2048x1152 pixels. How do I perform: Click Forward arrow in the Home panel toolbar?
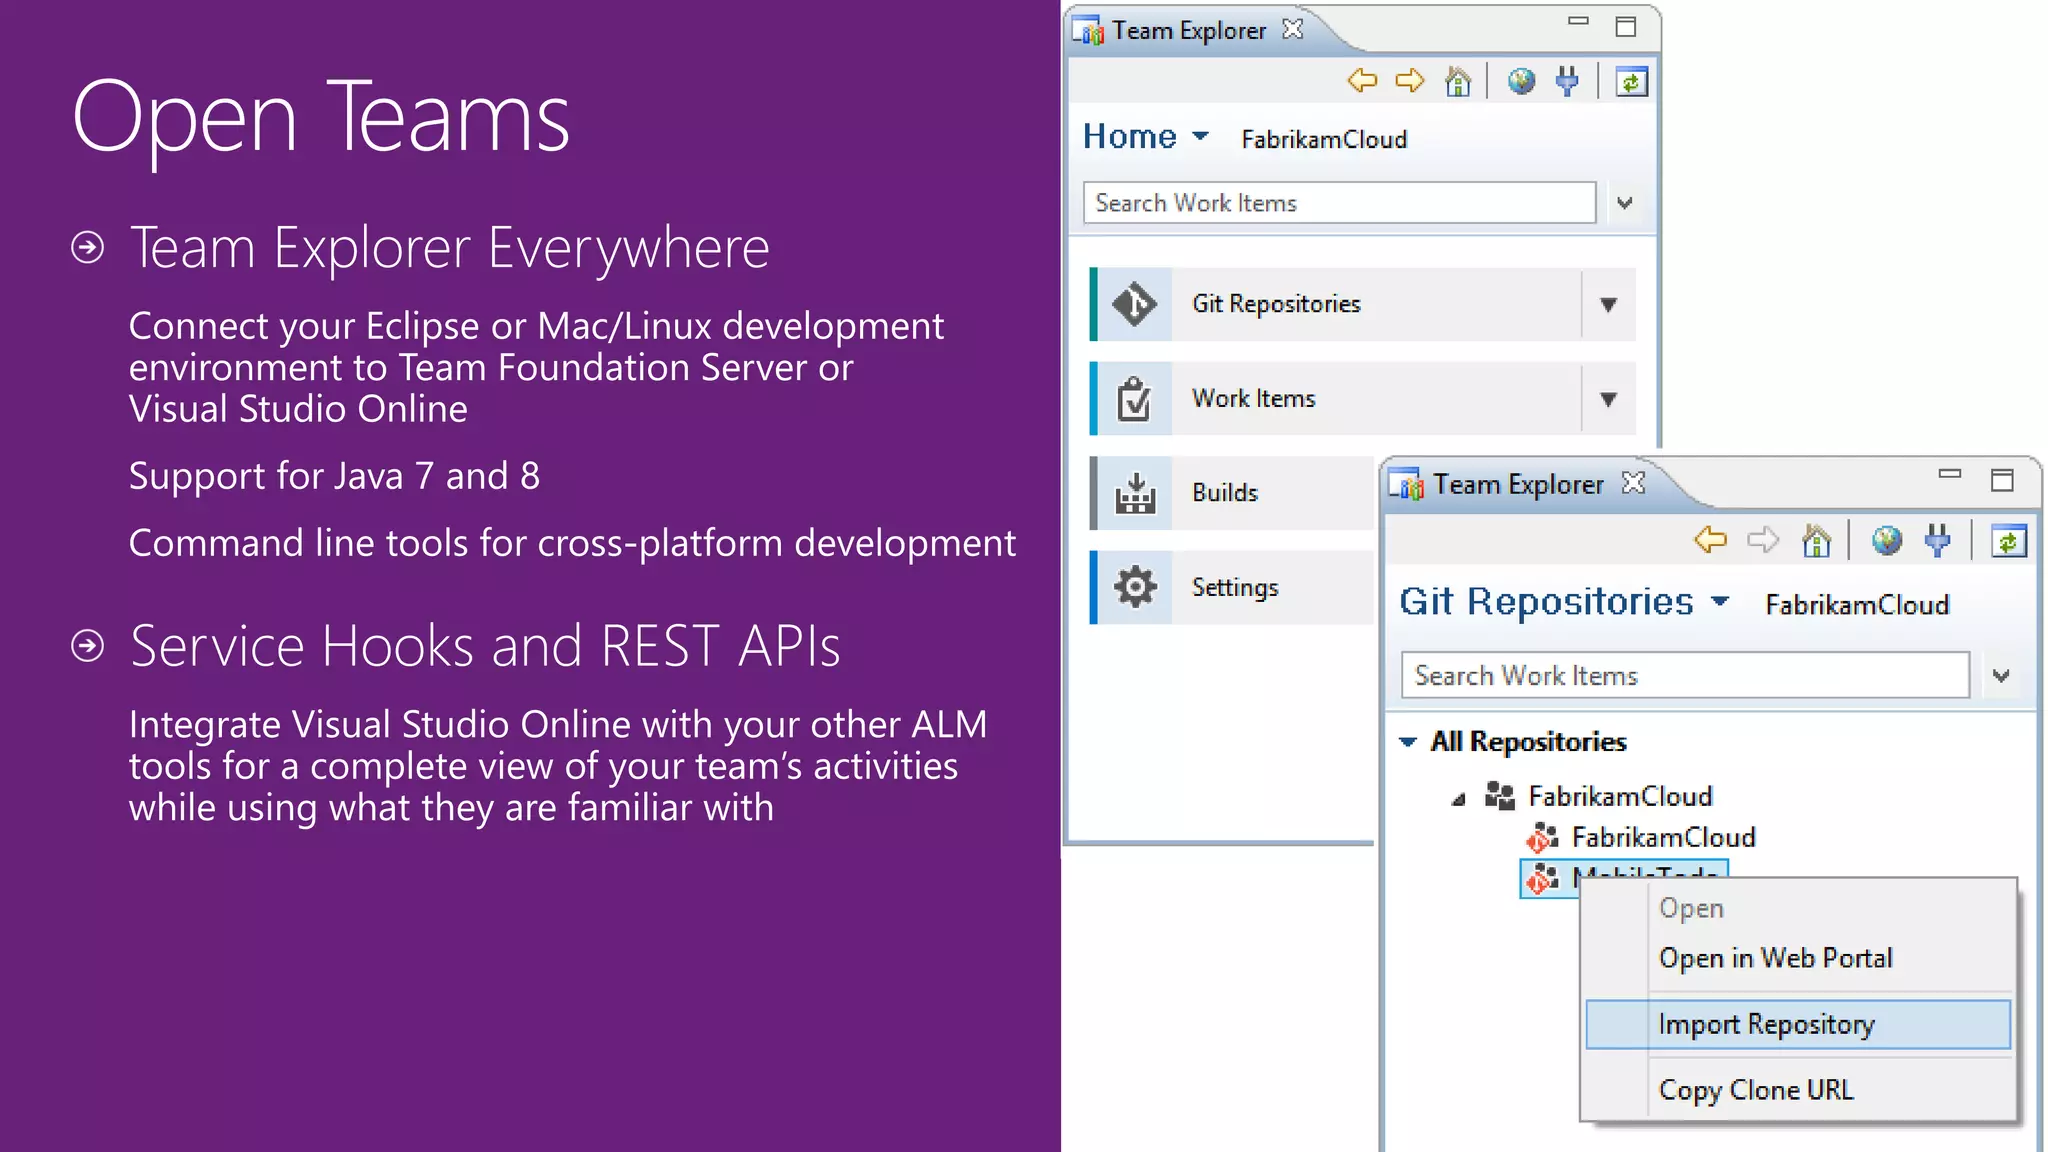(x=1410, y=80)
